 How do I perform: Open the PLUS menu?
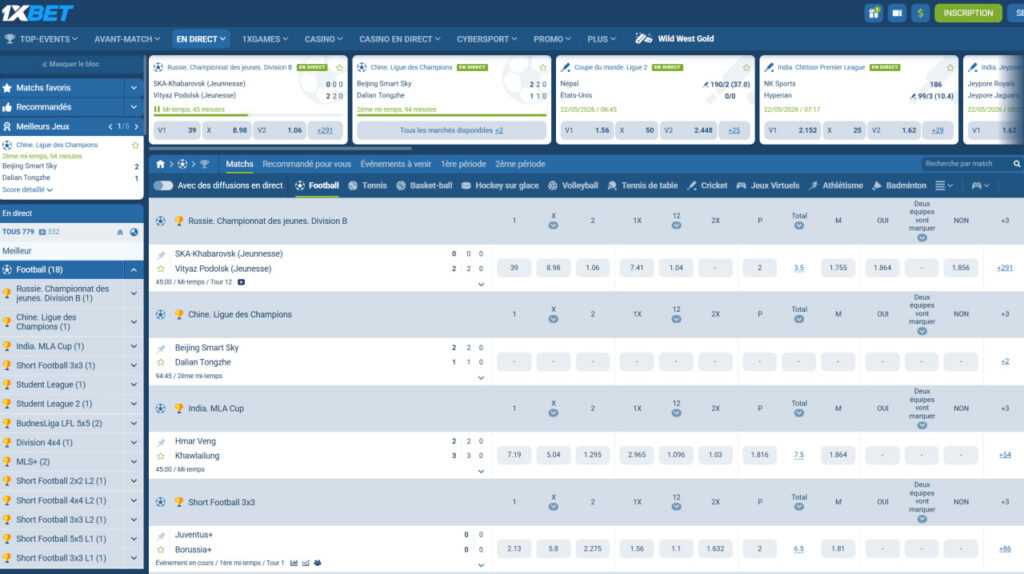601,39
